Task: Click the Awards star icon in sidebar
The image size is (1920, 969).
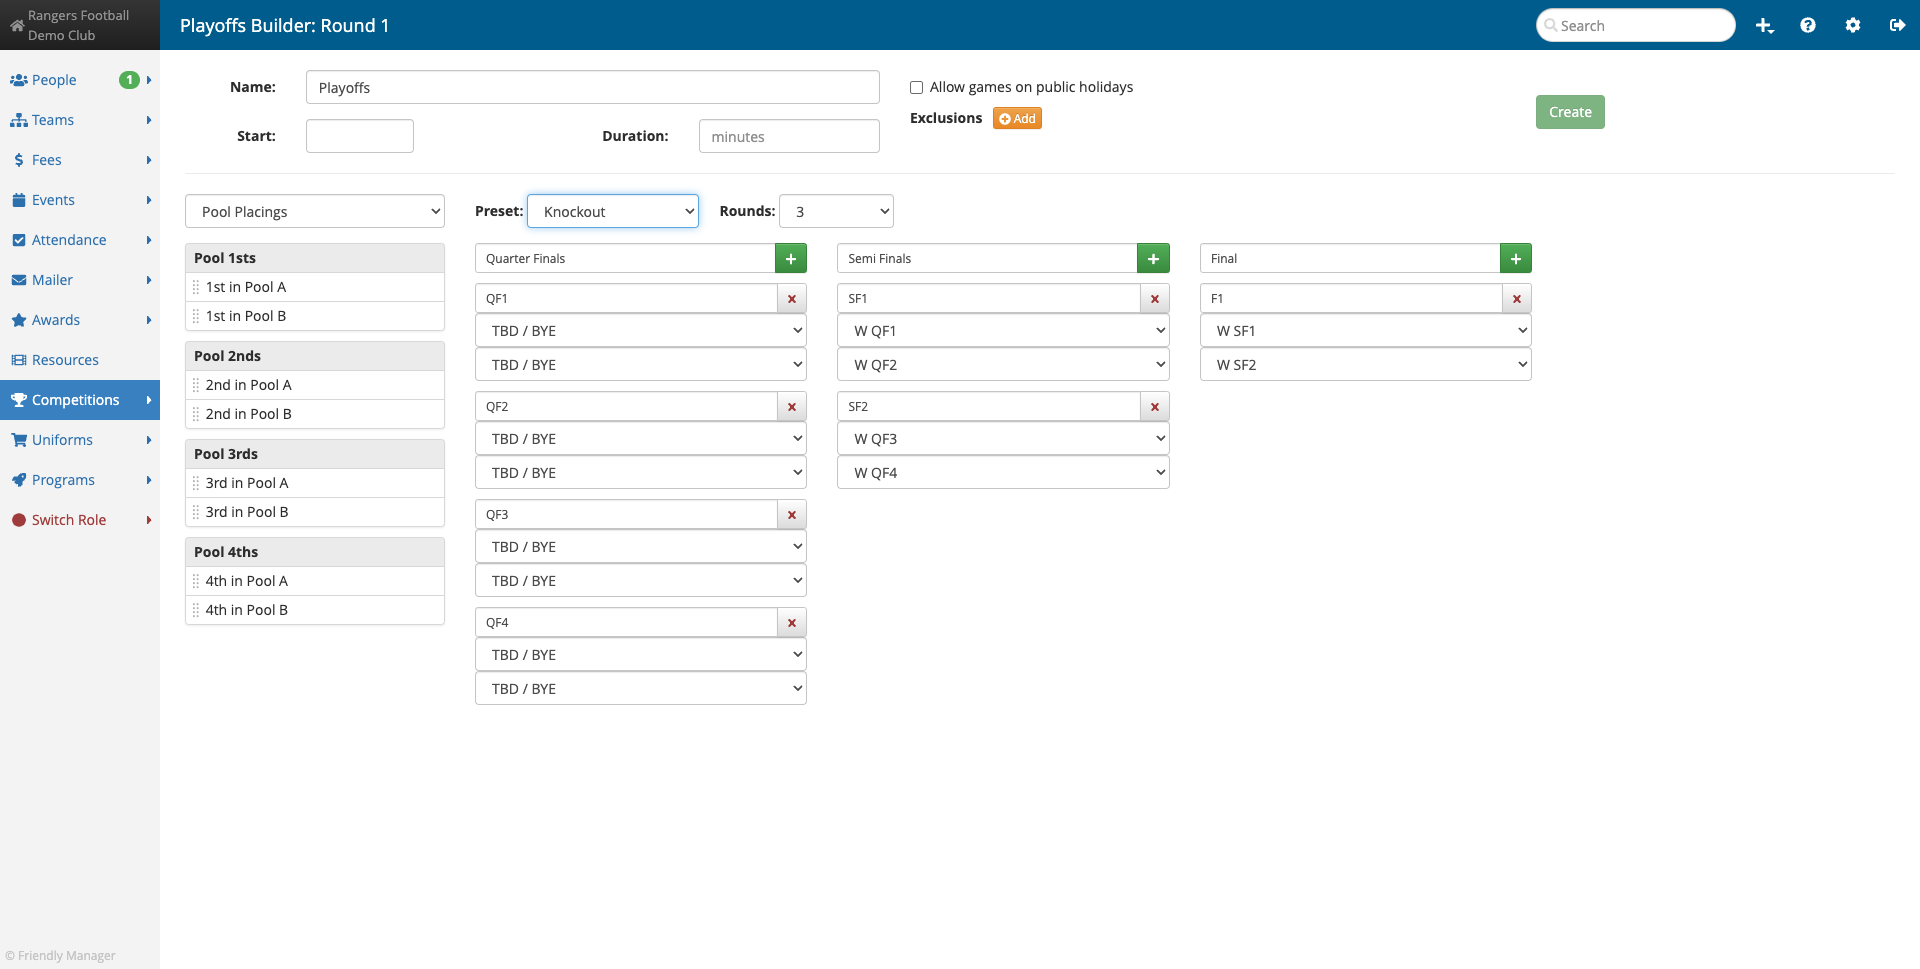Action: (x=18, y=319)
